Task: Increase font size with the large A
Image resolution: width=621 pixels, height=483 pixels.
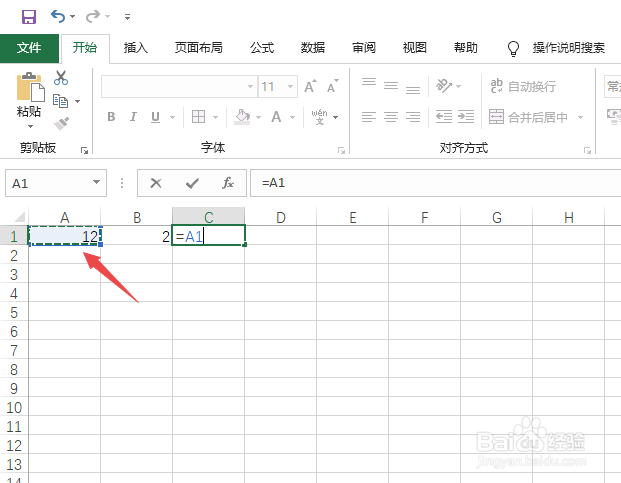Action: pyautogui.click(x=310, y=86)
